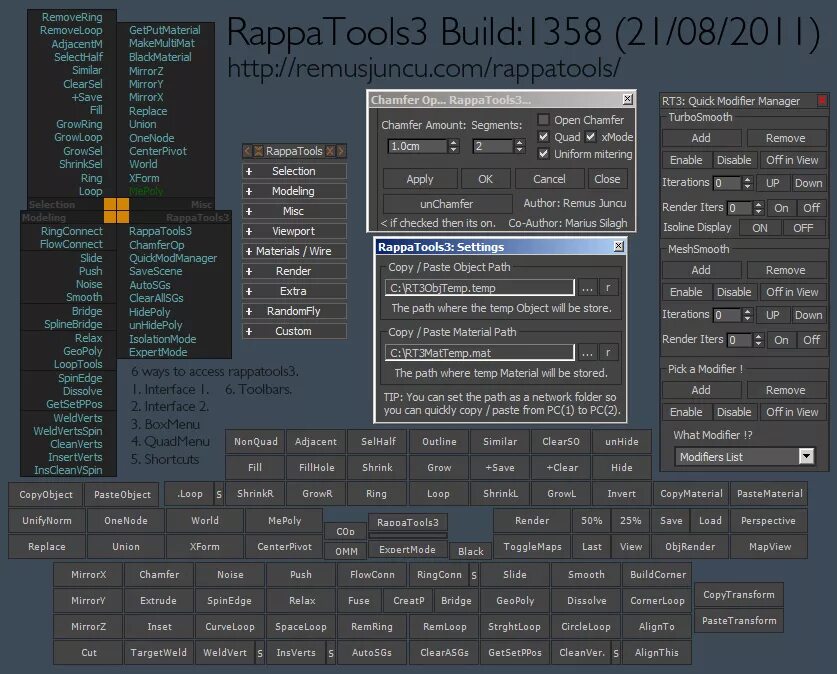This screenshot has width=837, height=674.
Task: Click the Chamfer Amount spinner arrows
Action: (454, 146)
